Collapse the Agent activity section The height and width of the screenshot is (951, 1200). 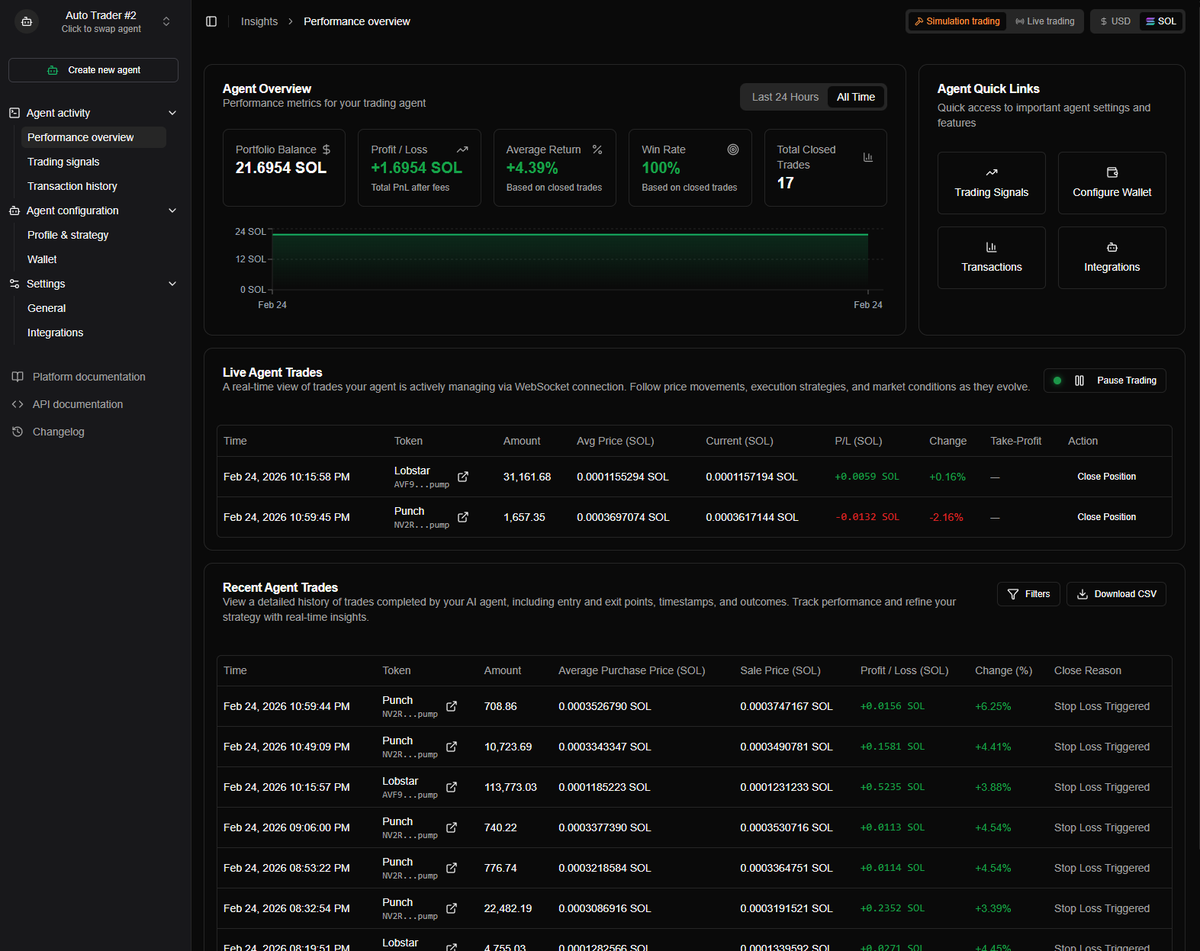click(172, 113)
